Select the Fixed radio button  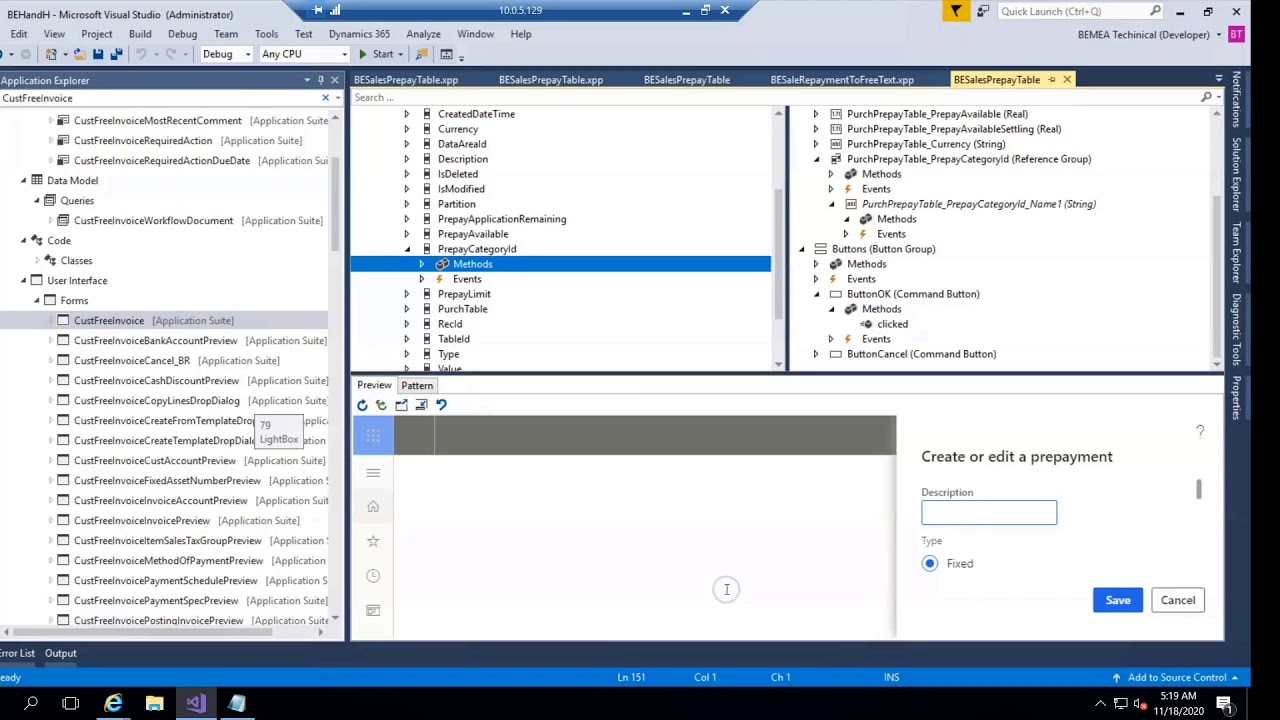[x=930, y=564]
